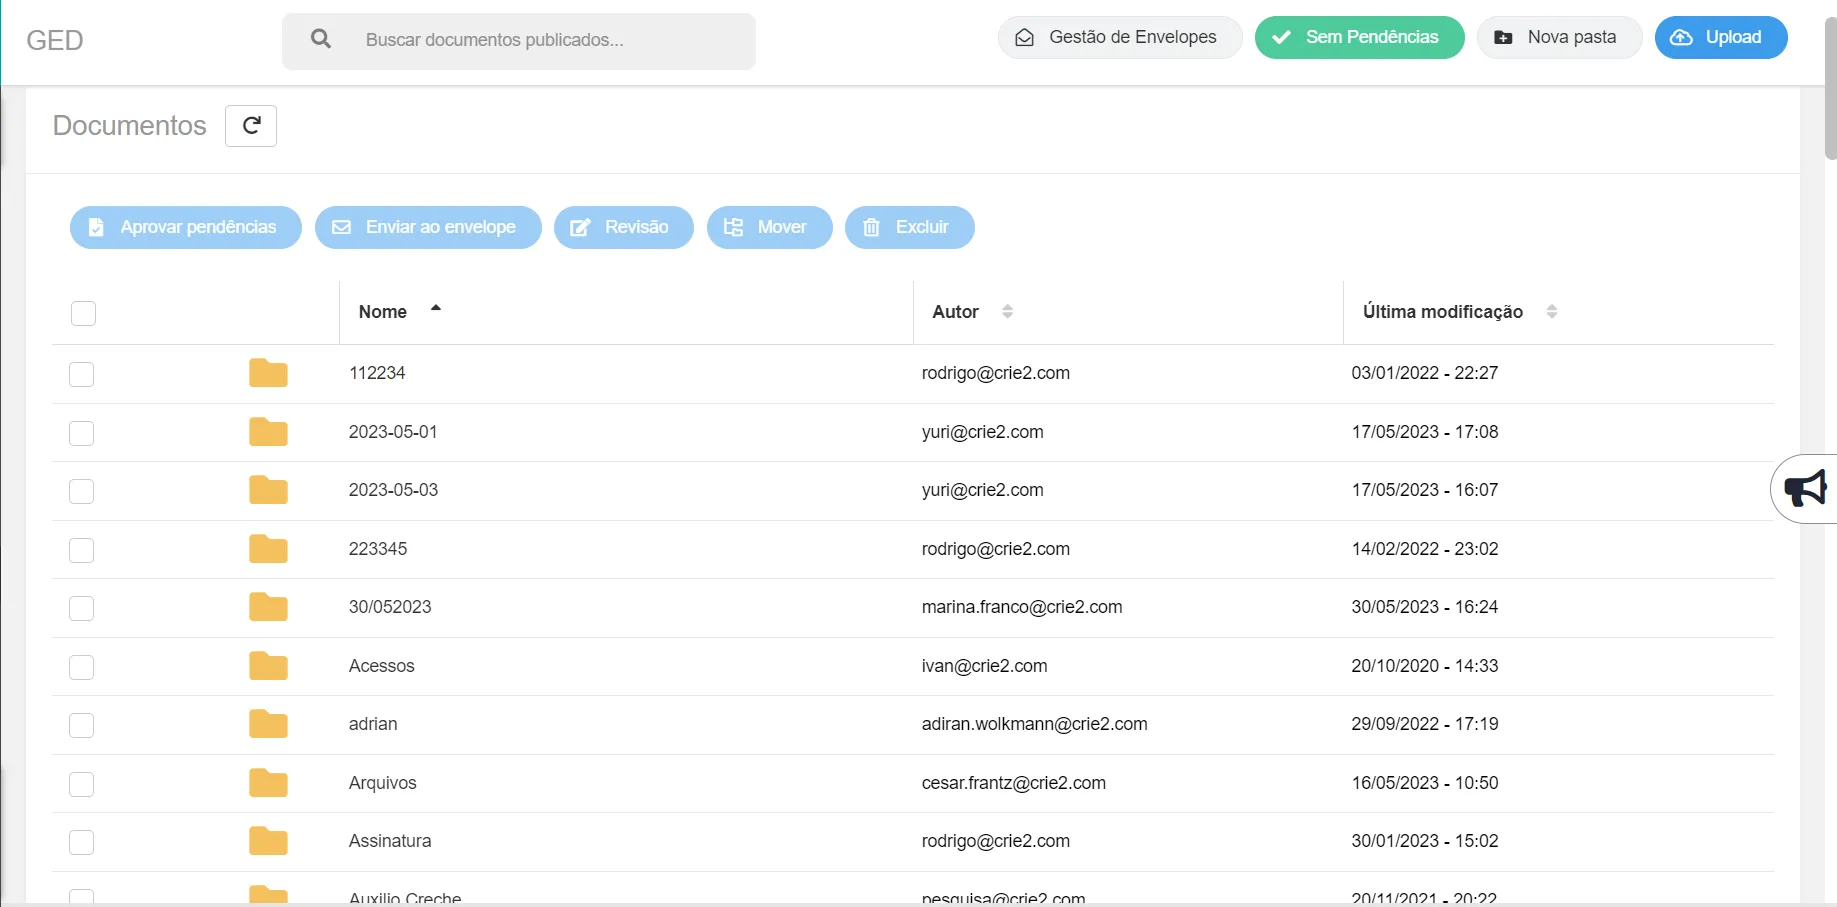This screenshot has width=1837, height=907.
Task: Click the Sem Pendências button
Action: coord(1360,37)
